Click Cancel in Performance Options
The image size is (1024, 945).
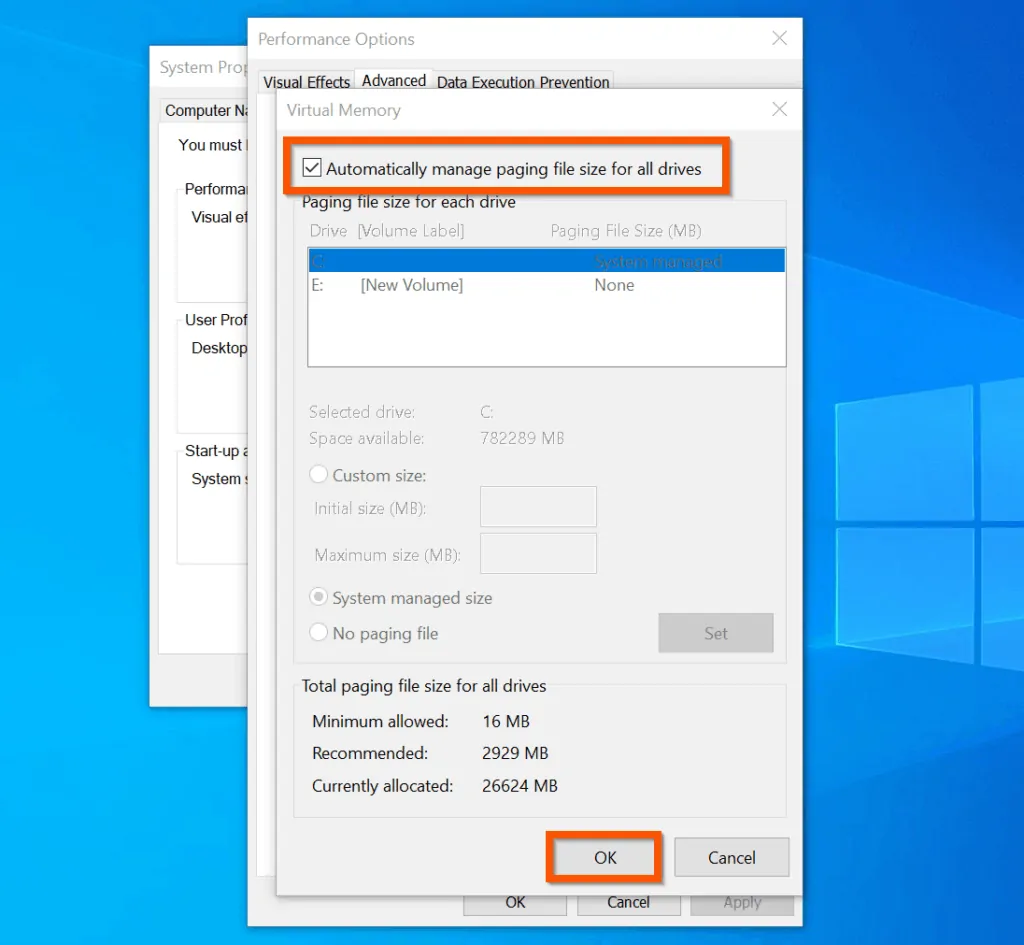pos(629,902)
